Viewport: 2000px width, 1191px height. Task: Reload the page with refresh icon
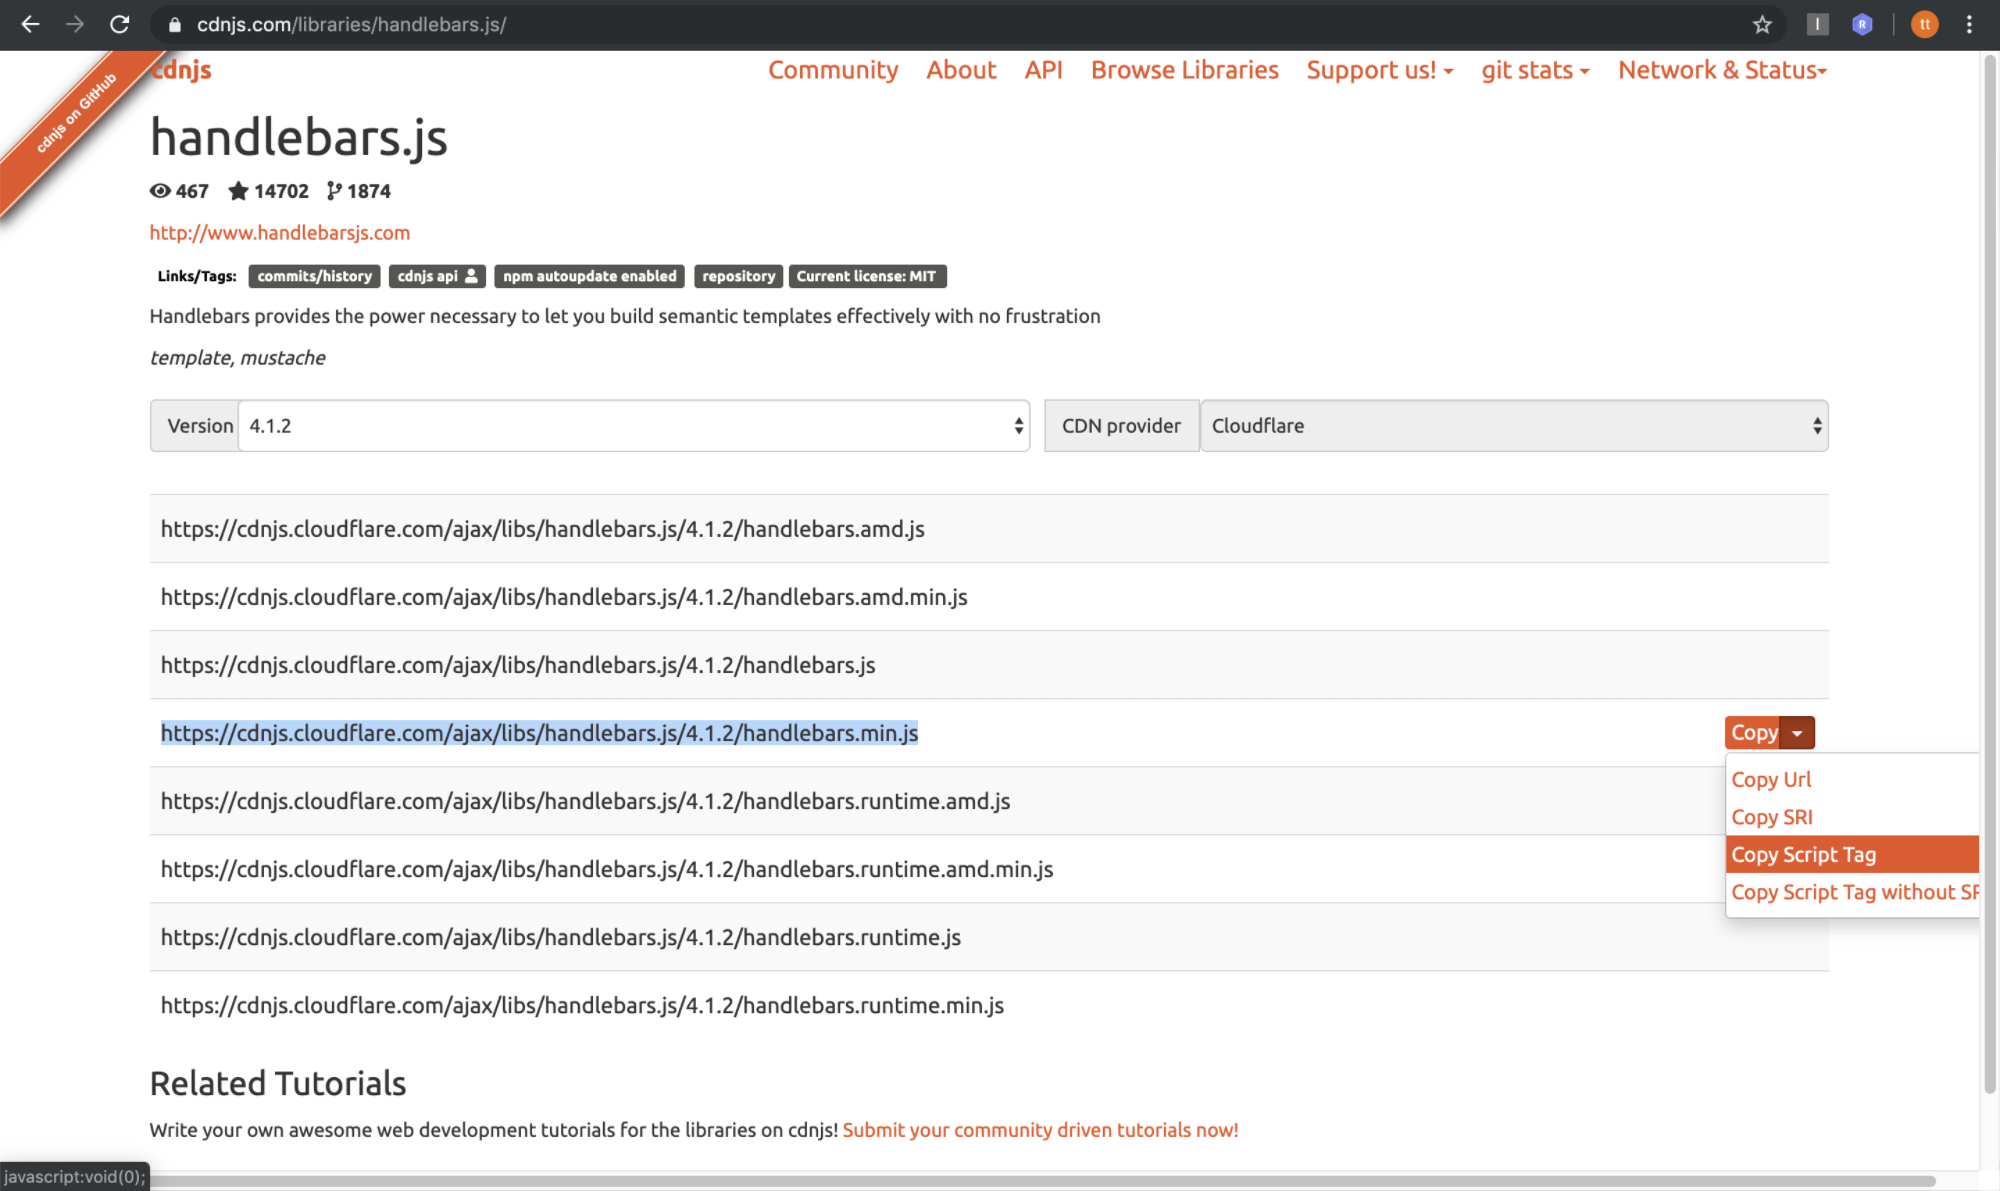click(119, 24)
